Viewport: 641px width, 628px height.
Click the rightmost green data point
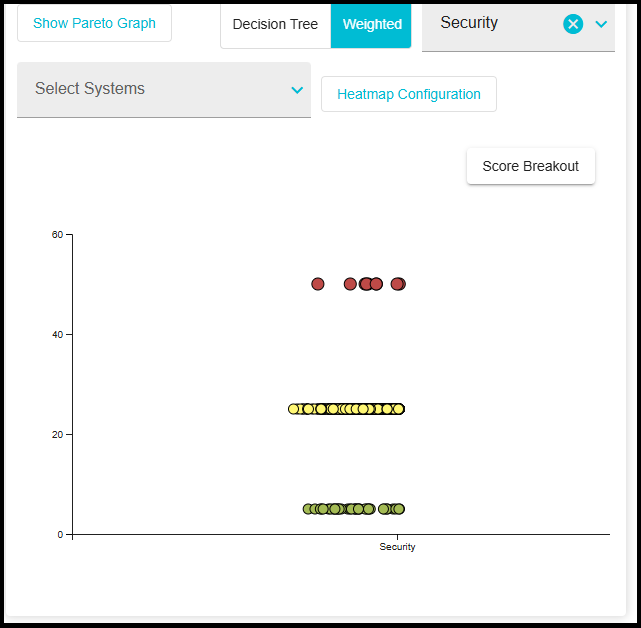coord(398,509)
